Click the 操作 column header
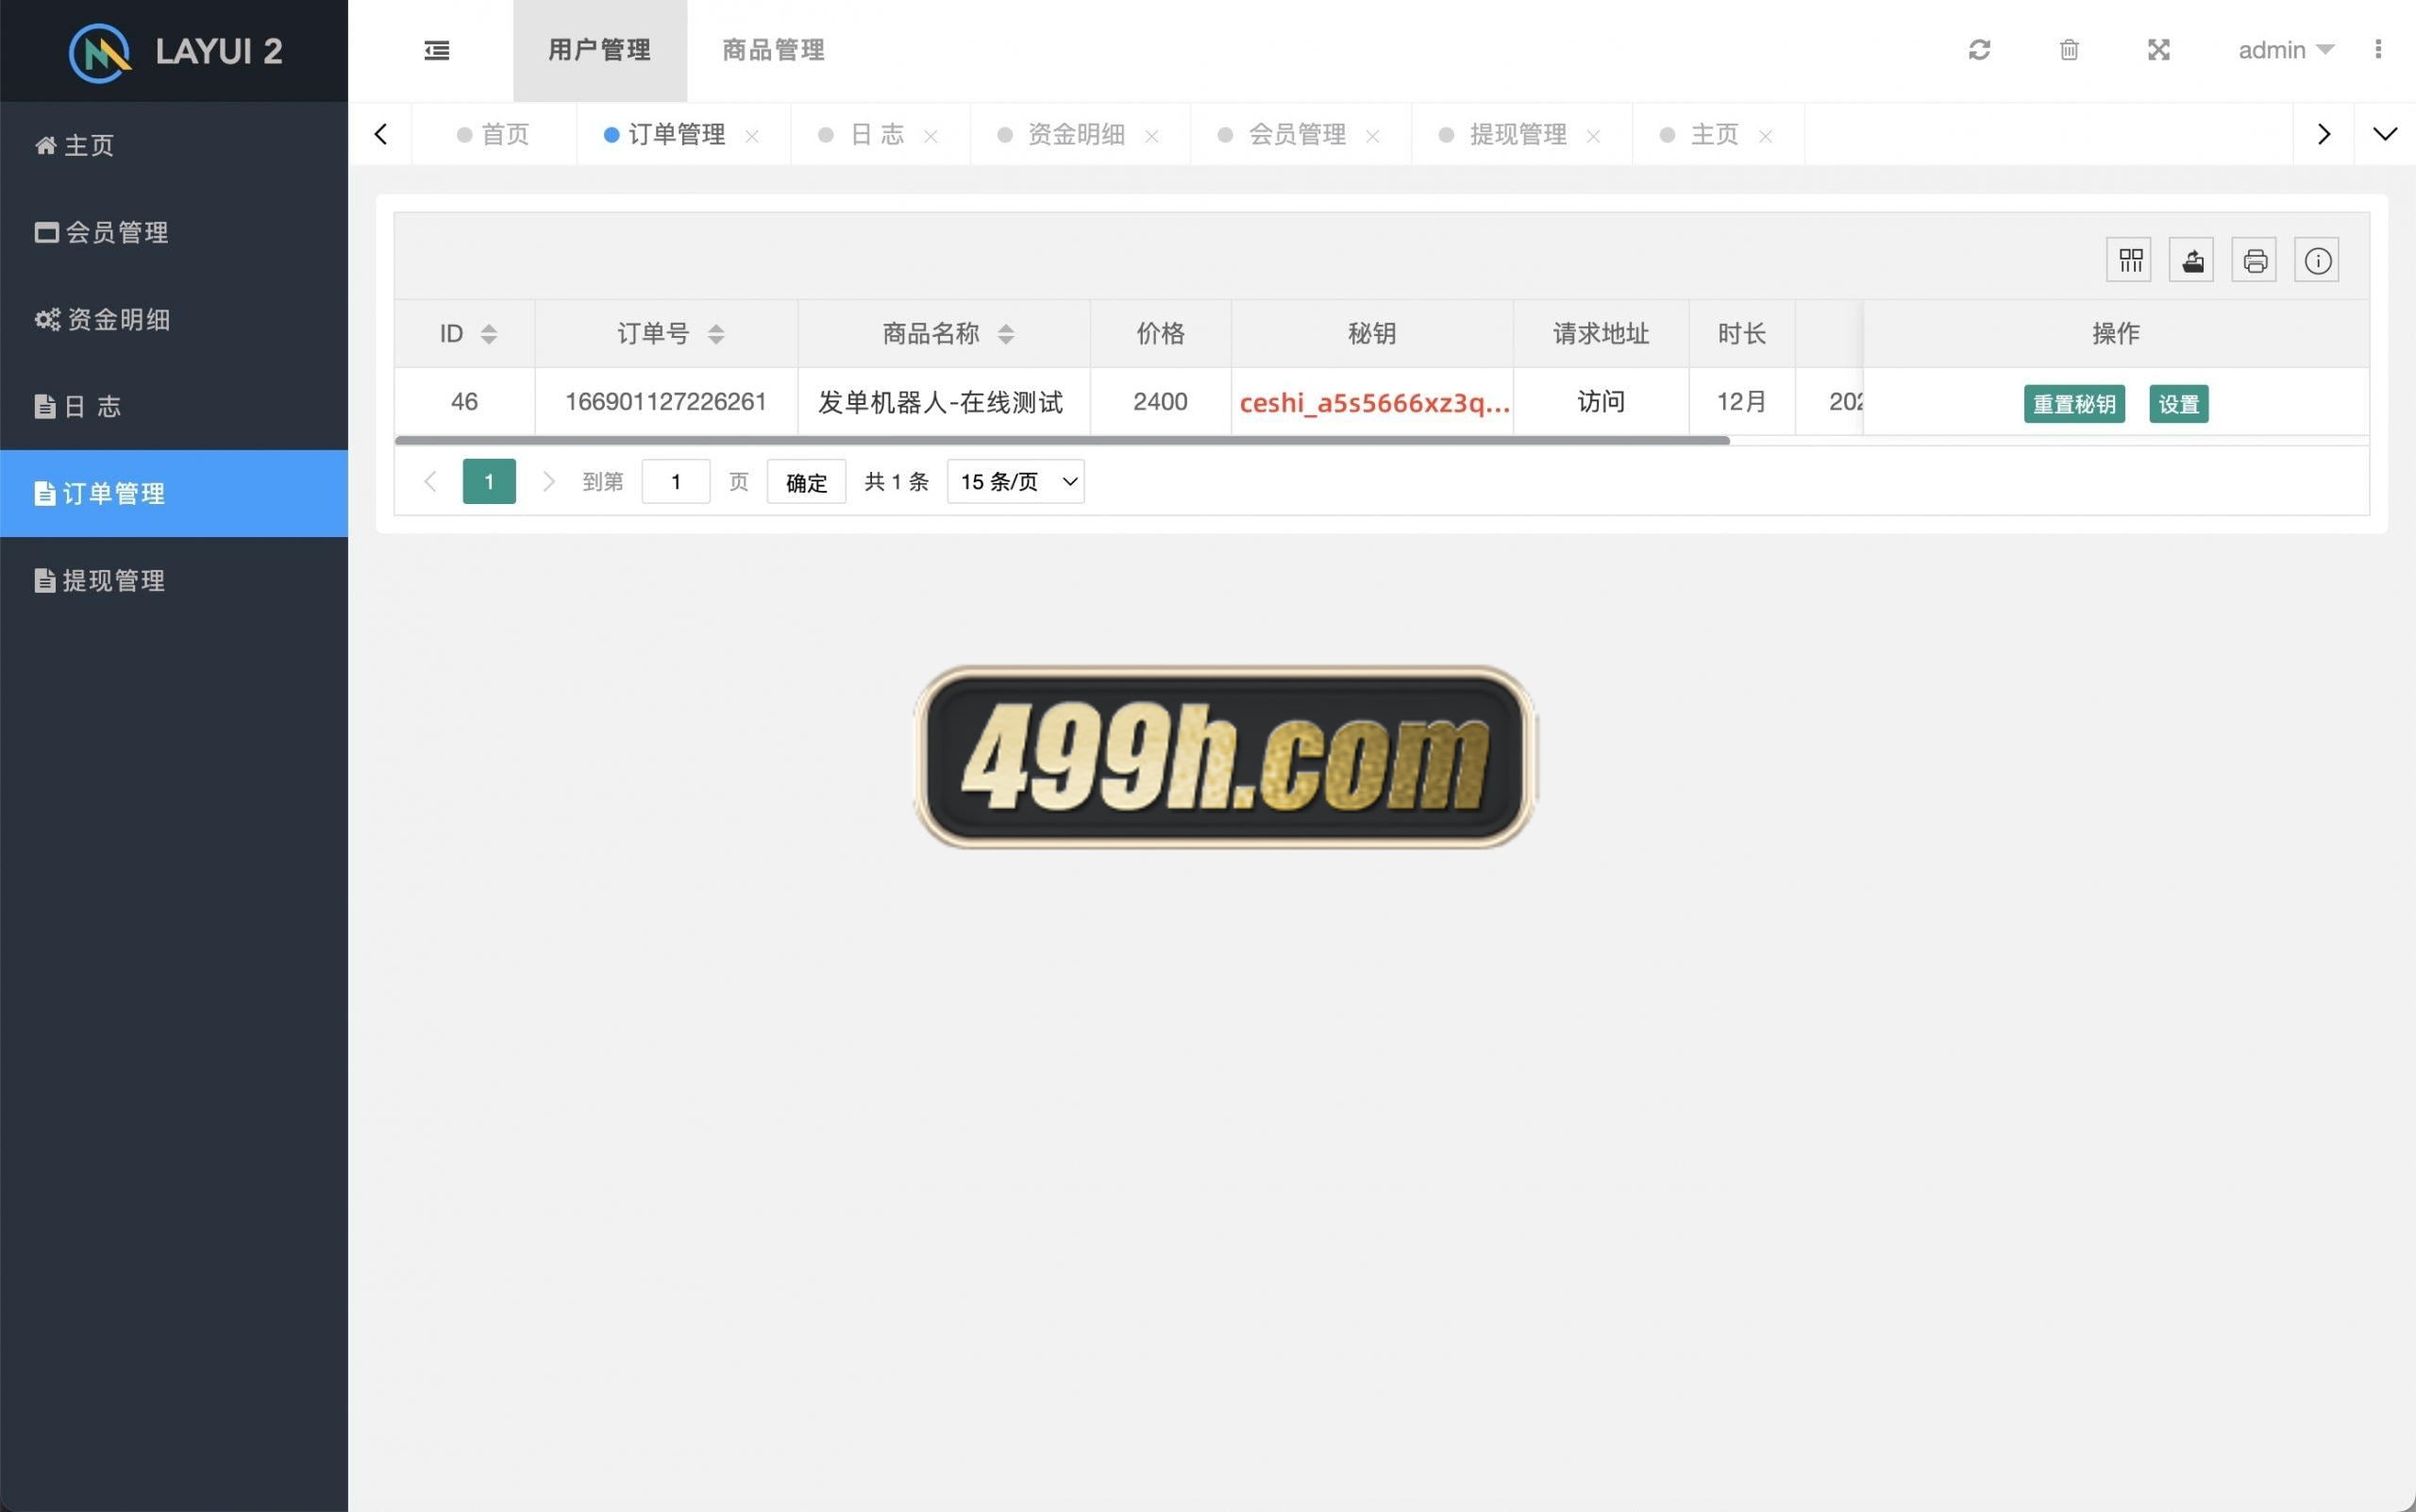The width and height of the screenshot is (2416, 1512). (2116, 333)
